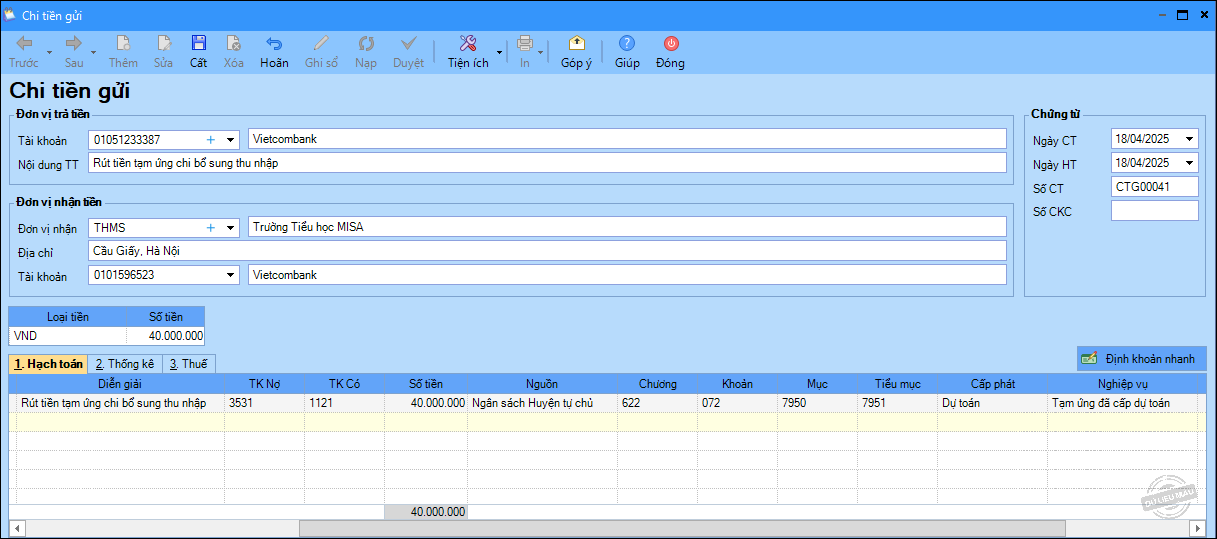
Task: Click the Số tiền cell 40.000.000 under Loại tiền
Action: coord(166,336)
